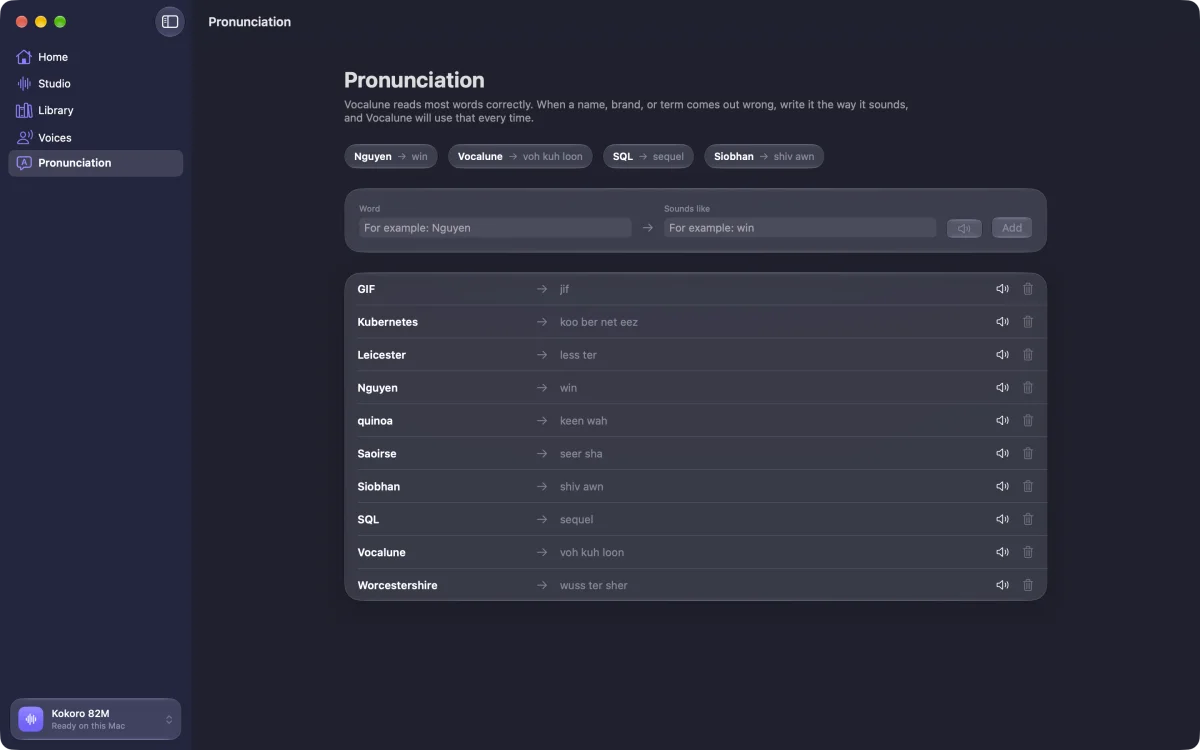Delete the quinoa entry
Screen dimensions: 1200x750
click(x=1027, y=421)
